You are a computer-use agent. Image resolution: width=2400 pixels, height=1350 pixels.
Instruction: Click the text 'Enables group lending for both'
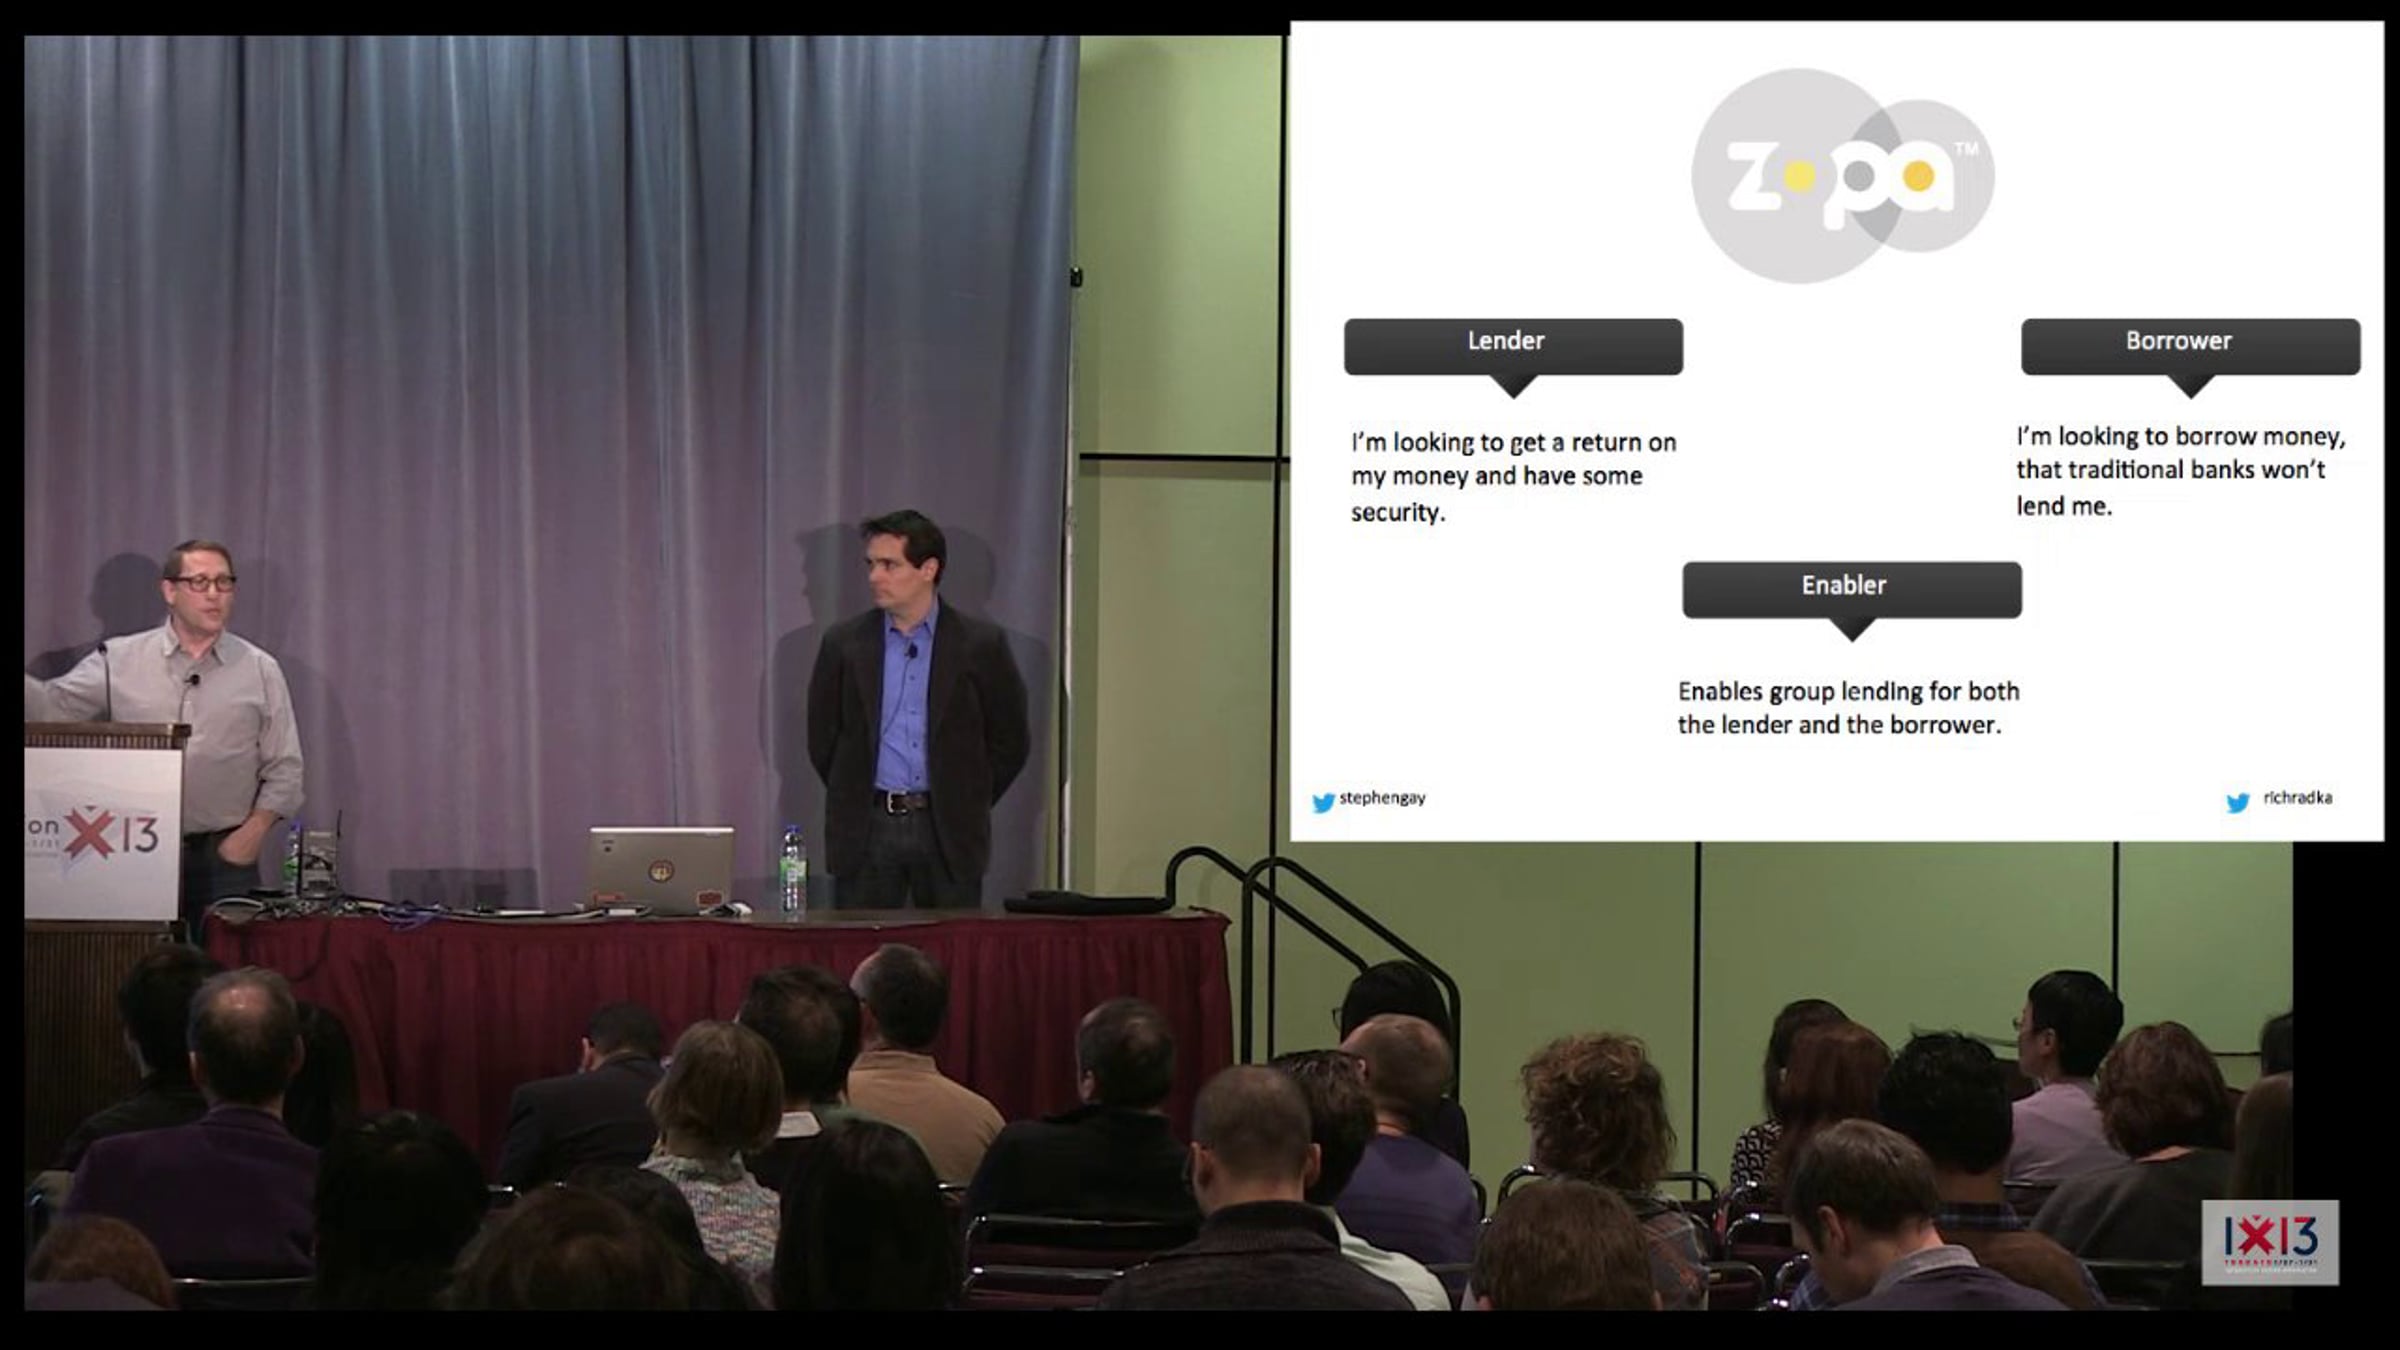coord(1848,692)
